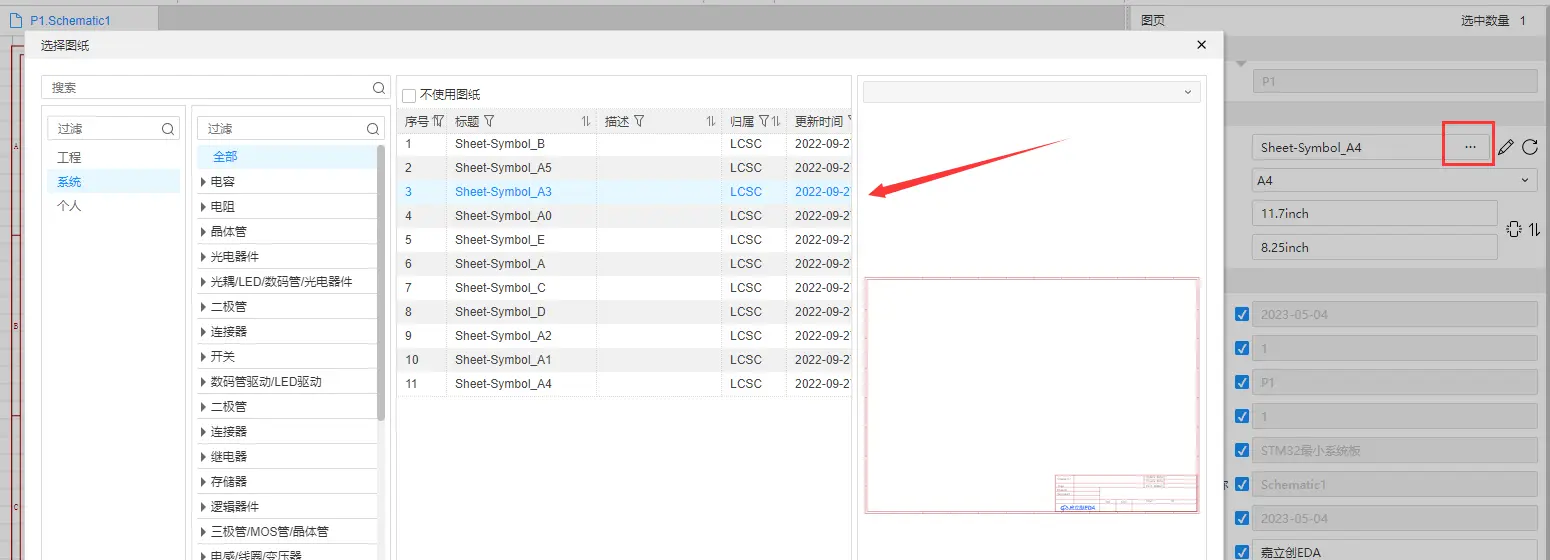Open the A4 paper size dropdown
The height and width of the screenshot is (560, 1550).
pos(1394,180)
